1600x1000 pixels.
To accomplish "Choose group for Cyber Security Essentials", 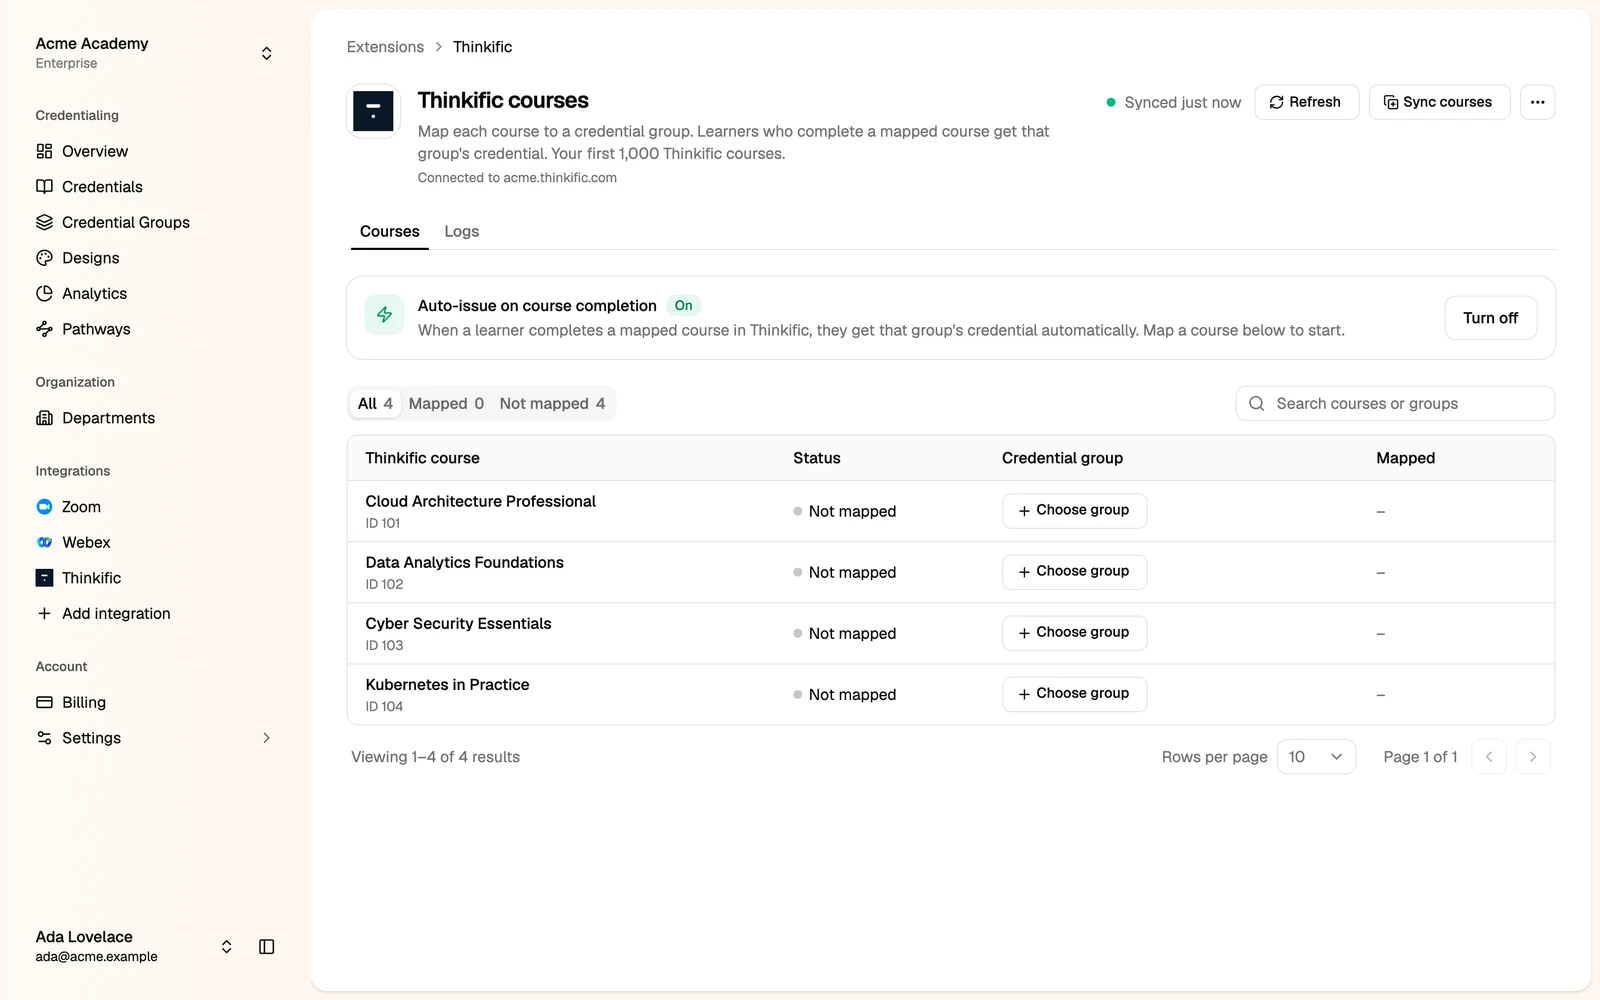I will 1074,633.
